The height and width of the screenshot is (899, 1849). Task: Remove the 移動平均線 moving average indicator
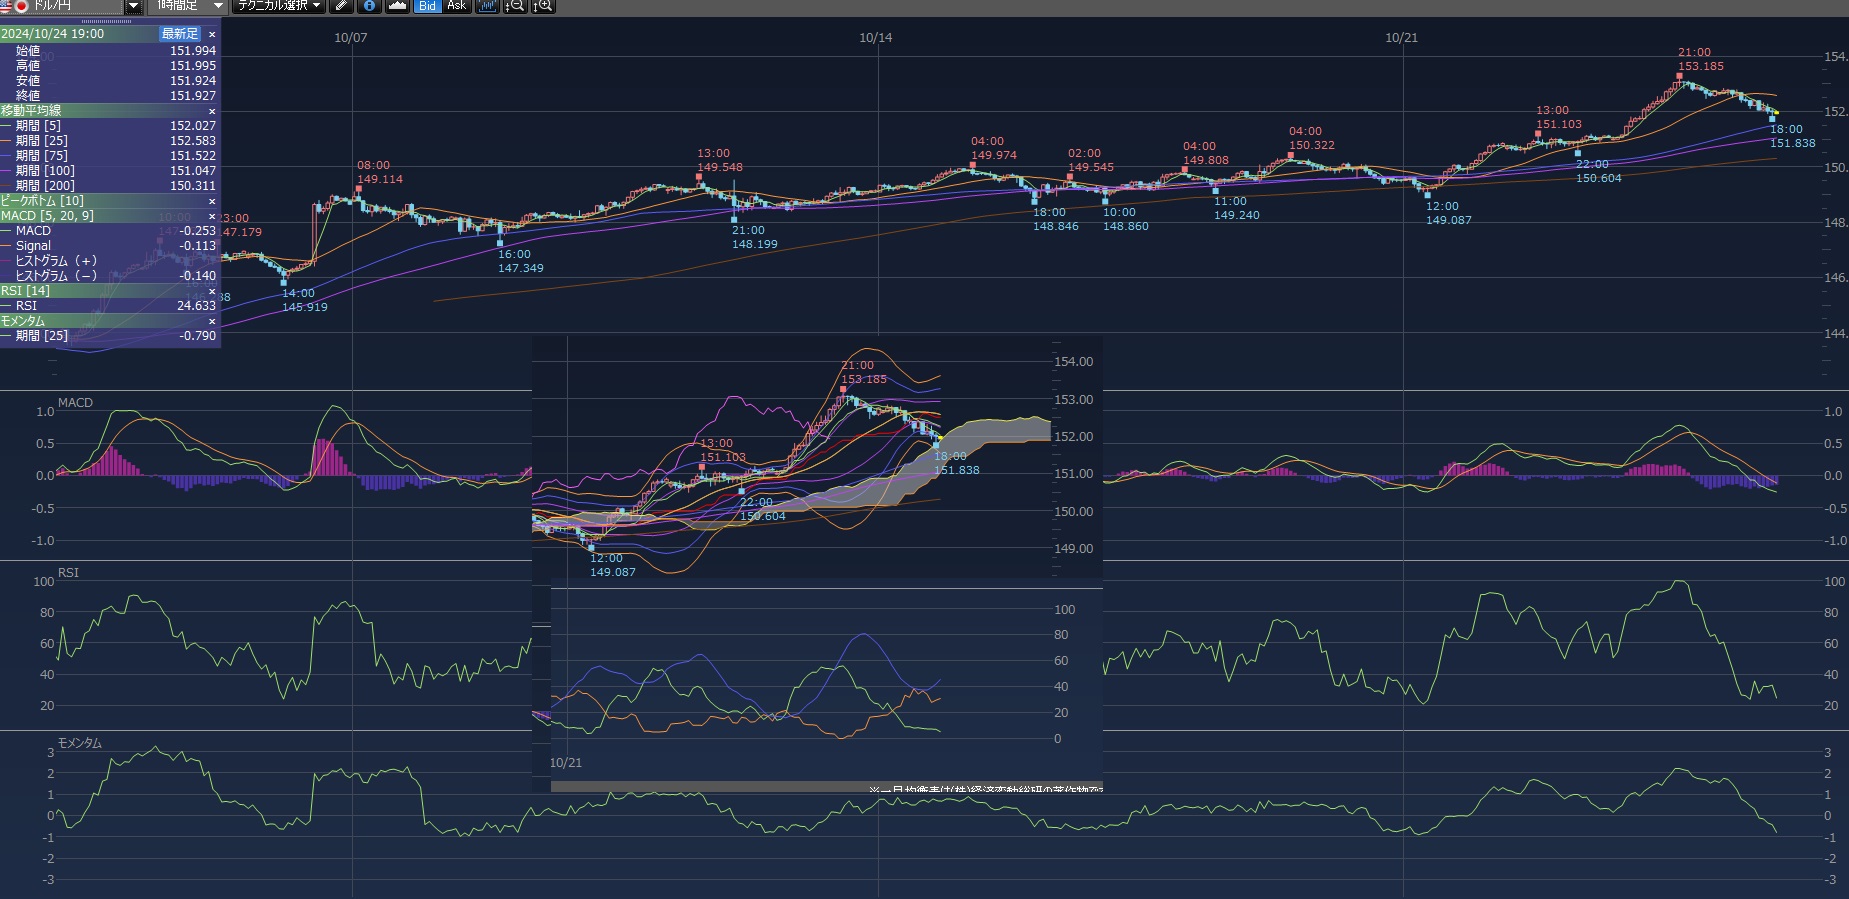[212, 111]
